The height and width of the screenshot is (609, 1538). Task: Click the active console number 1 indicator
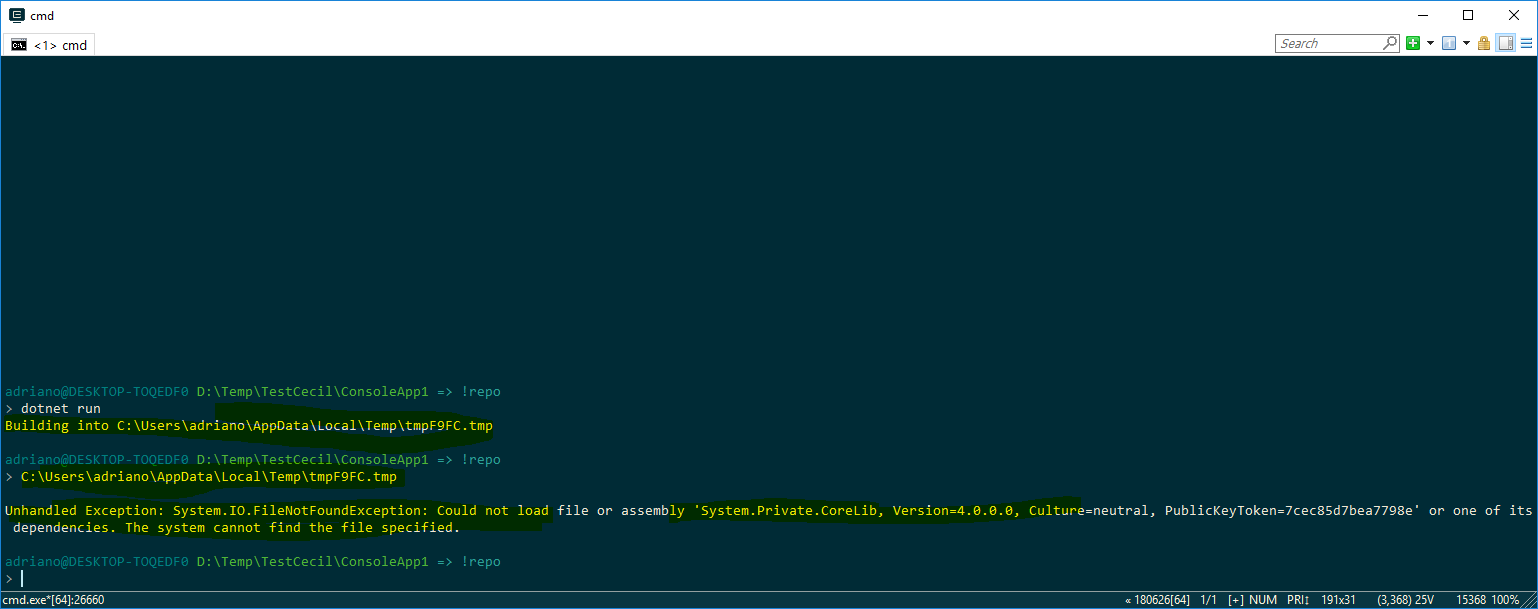1450,43
